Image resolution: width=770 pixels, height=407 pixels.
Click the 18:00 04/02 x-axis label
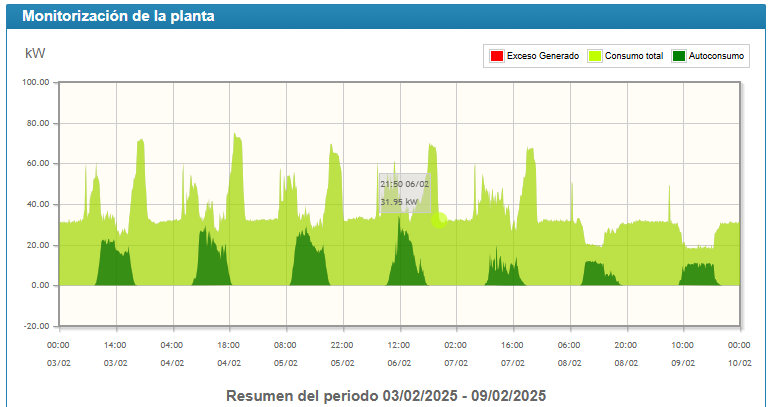[229, 354]
